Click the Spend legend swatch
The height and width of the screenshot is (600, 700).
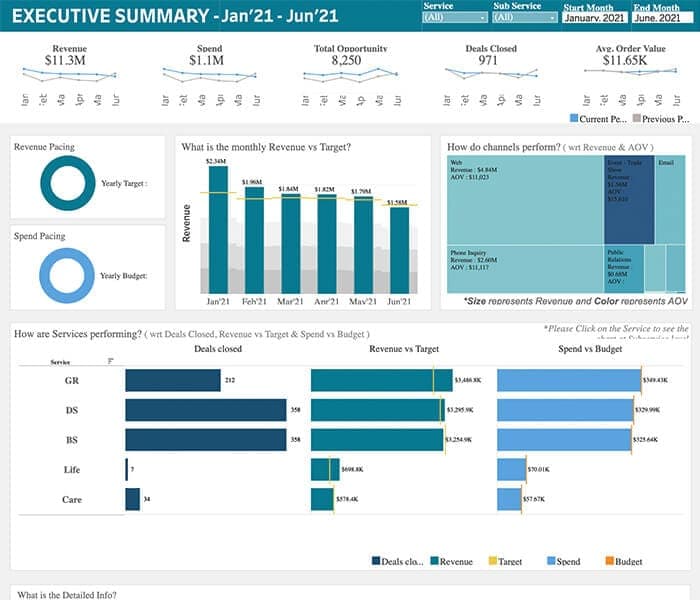click(x=551, y=561)
